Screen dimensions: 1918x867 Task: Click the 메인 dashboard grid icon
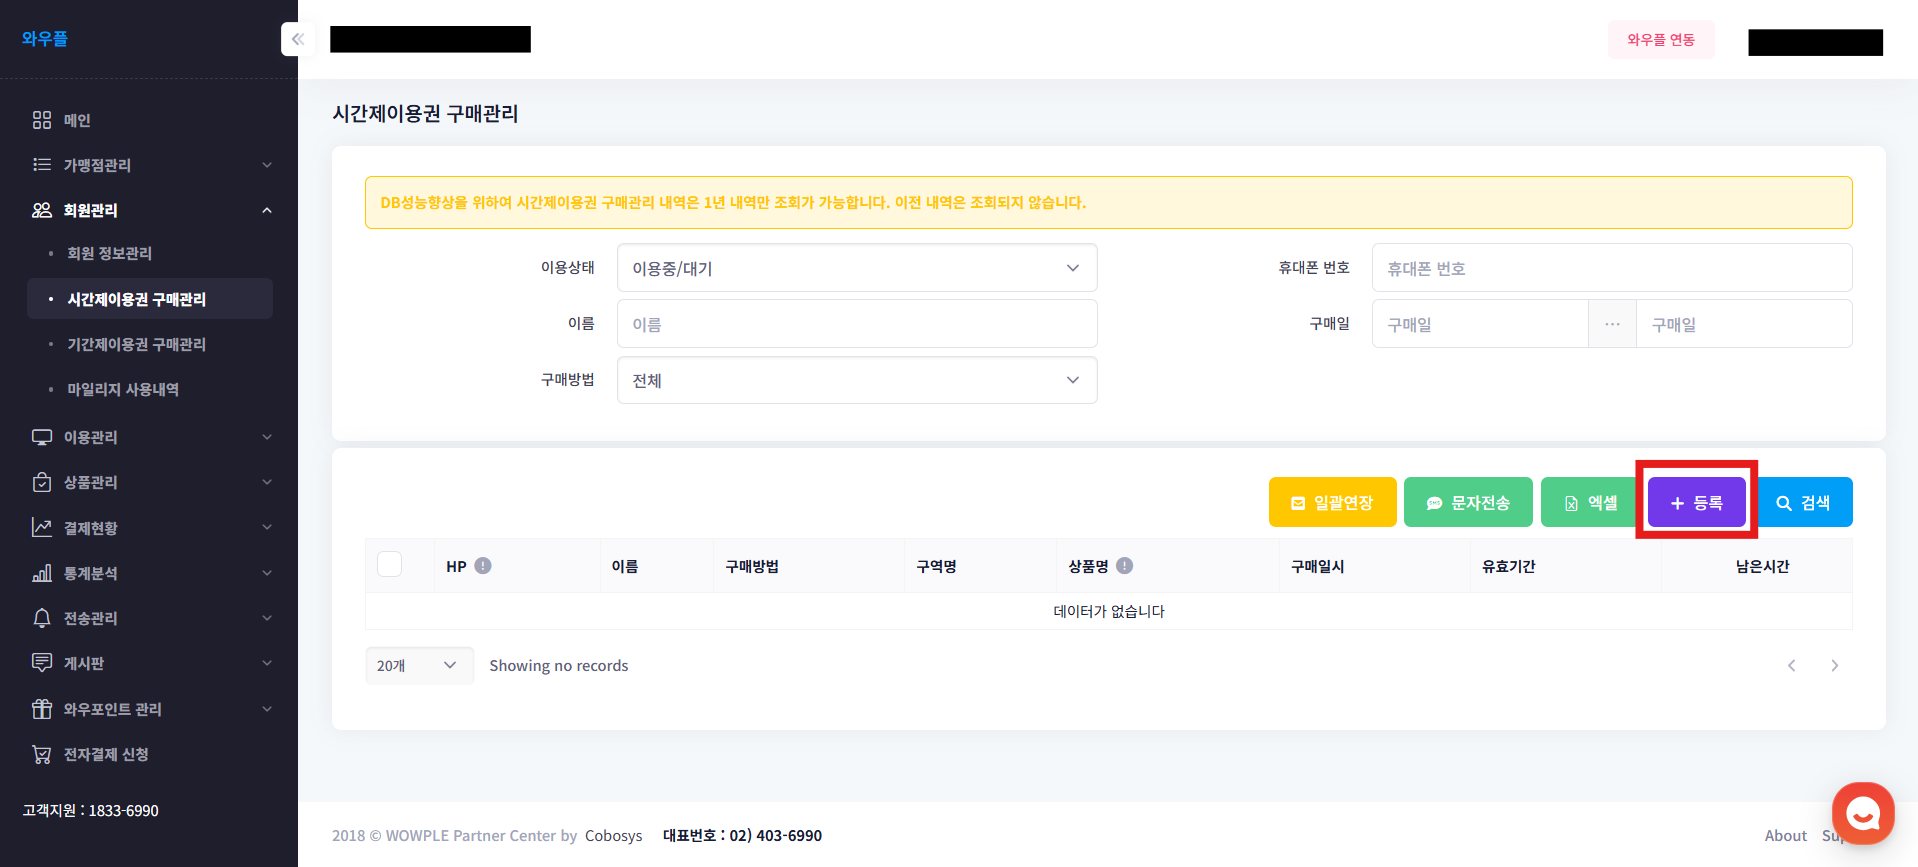click(42, 120)
